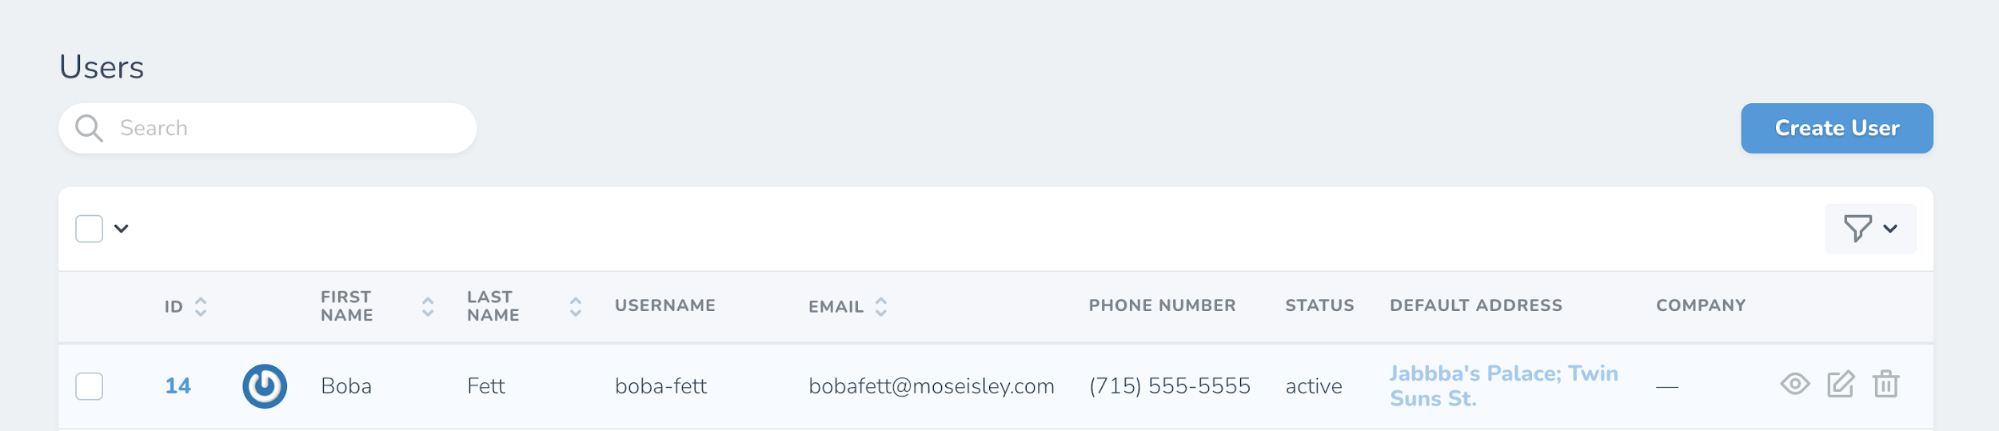
Task: Sort by Email column arrows
Action: [x=881, y=307]
